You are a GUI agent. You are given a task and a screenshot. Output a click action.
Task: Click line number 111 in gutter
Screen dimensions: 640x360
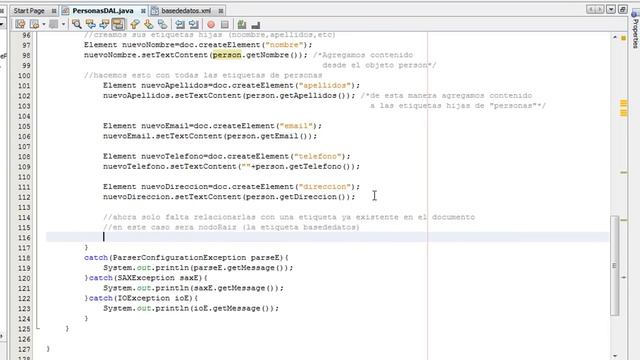[24, 187]
